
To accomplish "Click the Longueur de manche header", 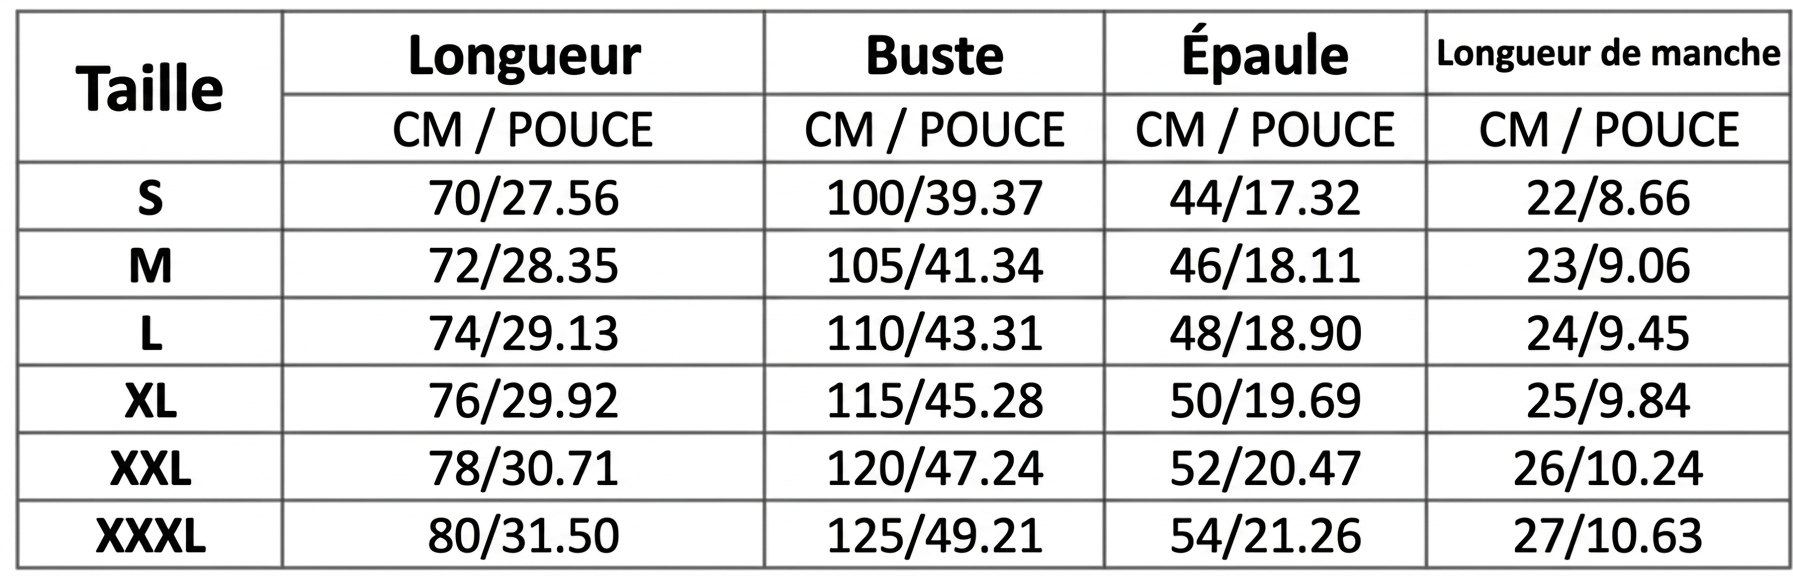I will point(1608,54).
